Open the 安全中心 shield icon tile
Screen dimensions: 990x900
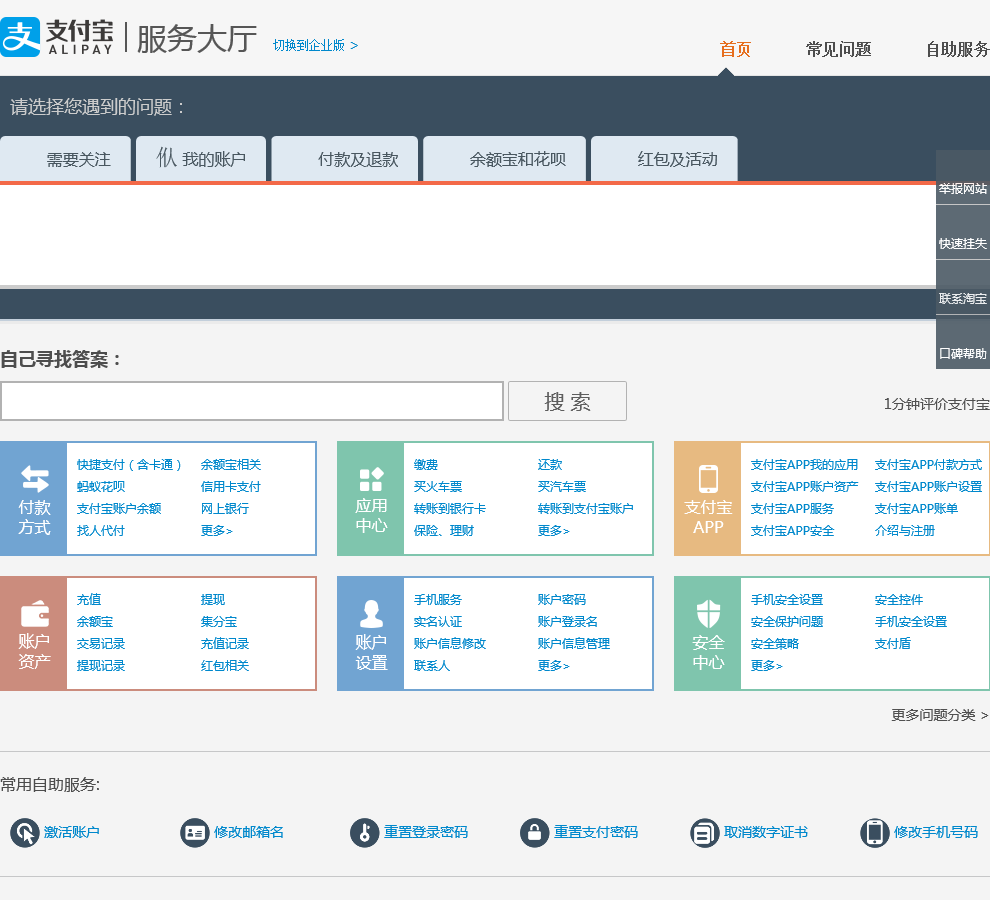tap(708, 633)
